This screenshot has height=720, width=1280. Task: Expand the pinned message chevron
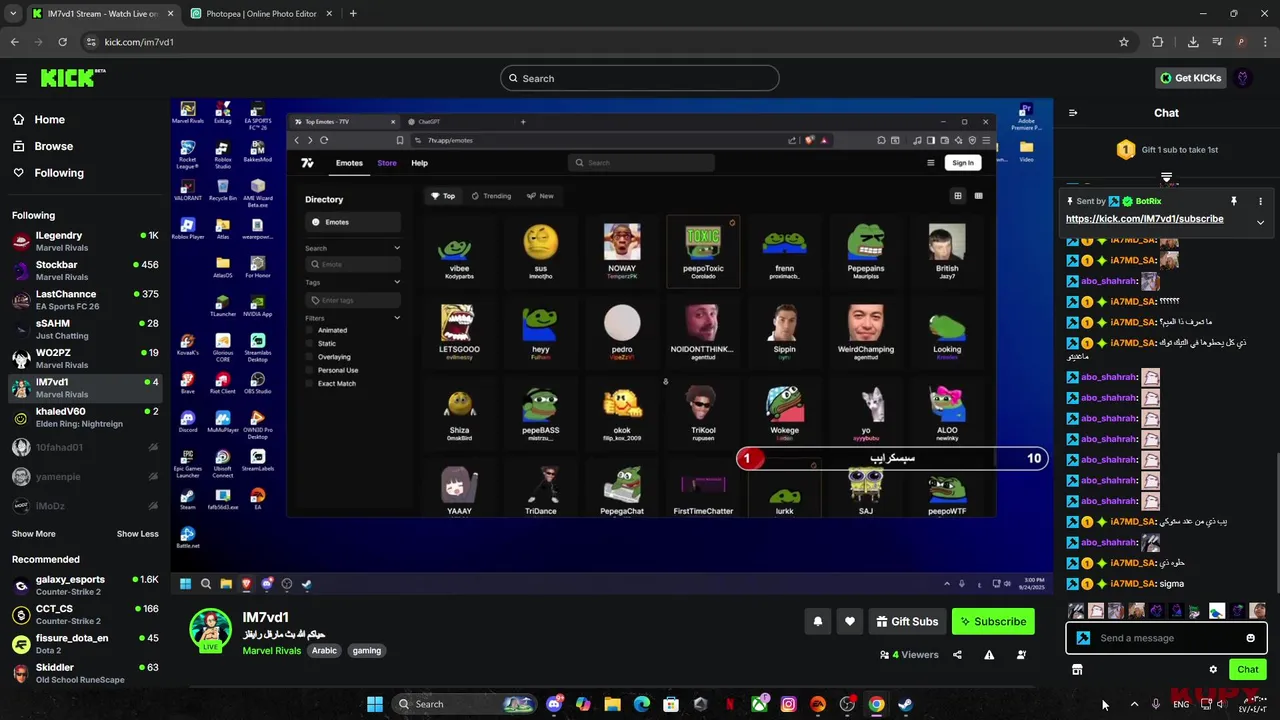(1260, 222)
